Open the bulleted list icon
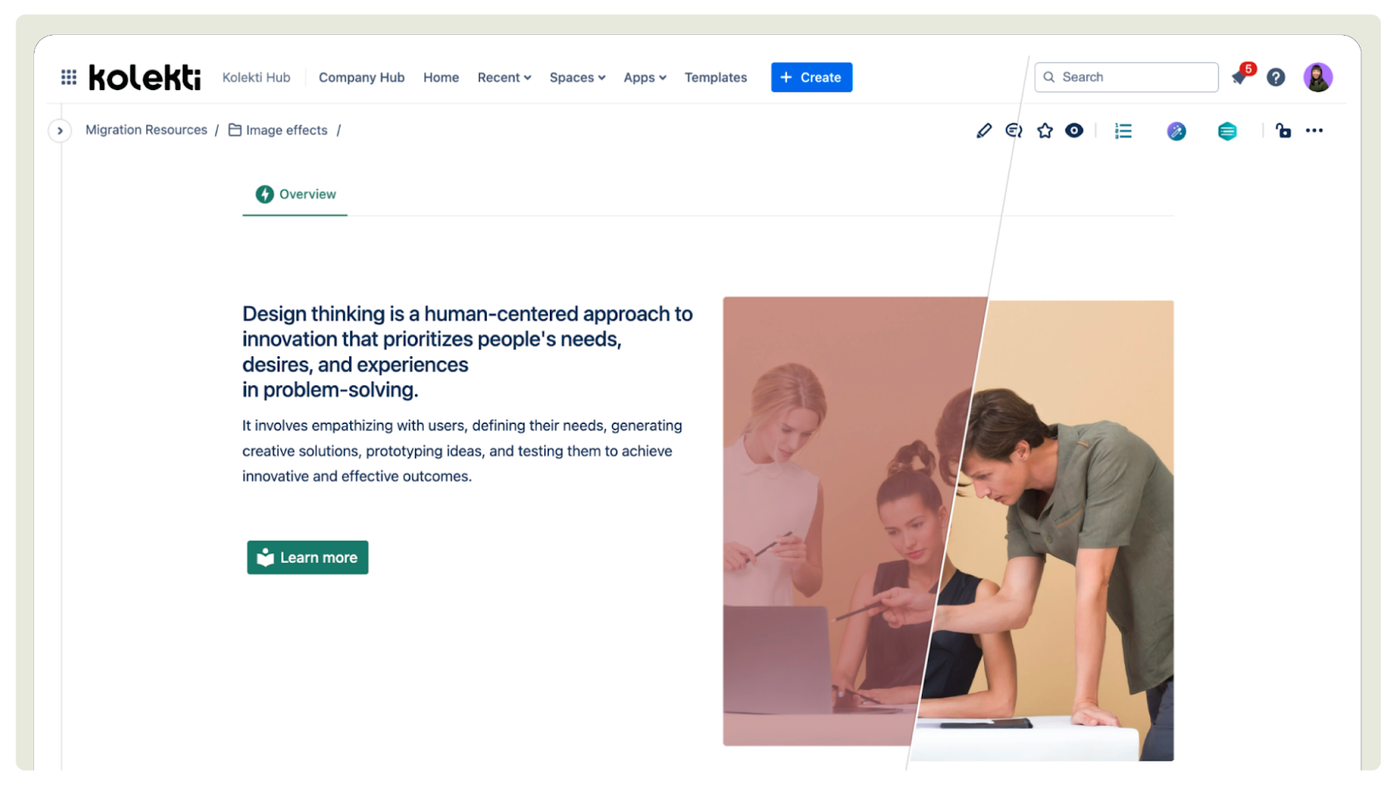The image size is (1400, 788). click(x=1123, y=130)
